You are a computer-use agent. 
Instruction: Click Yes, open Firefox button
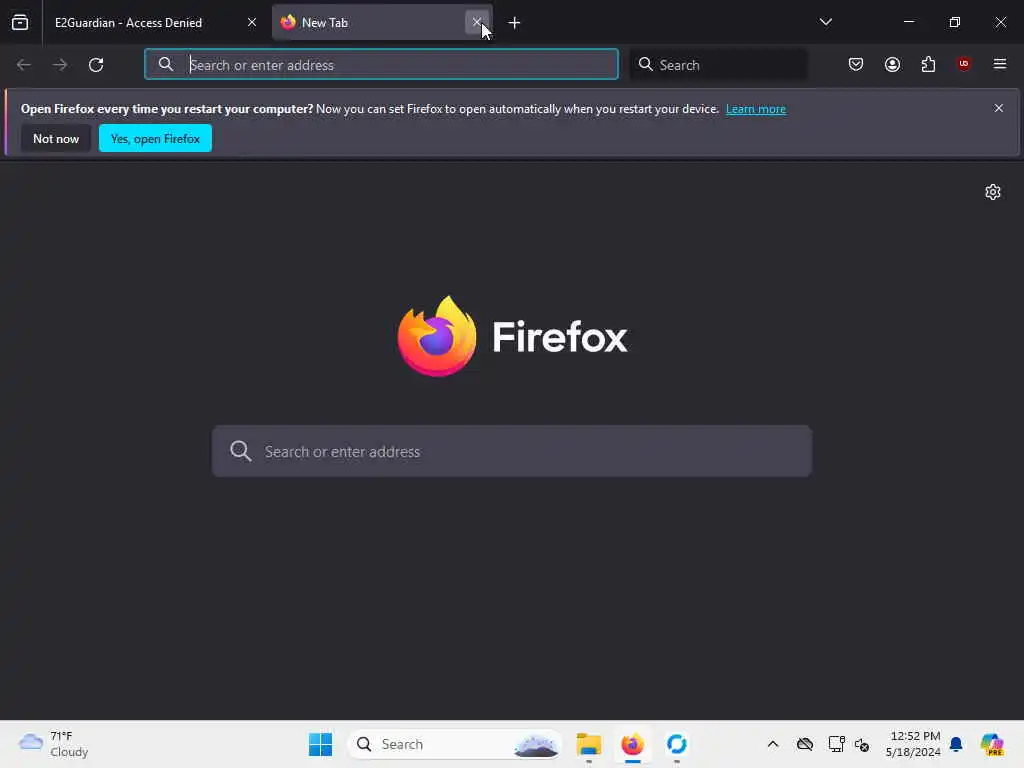(x=155, y=138)
